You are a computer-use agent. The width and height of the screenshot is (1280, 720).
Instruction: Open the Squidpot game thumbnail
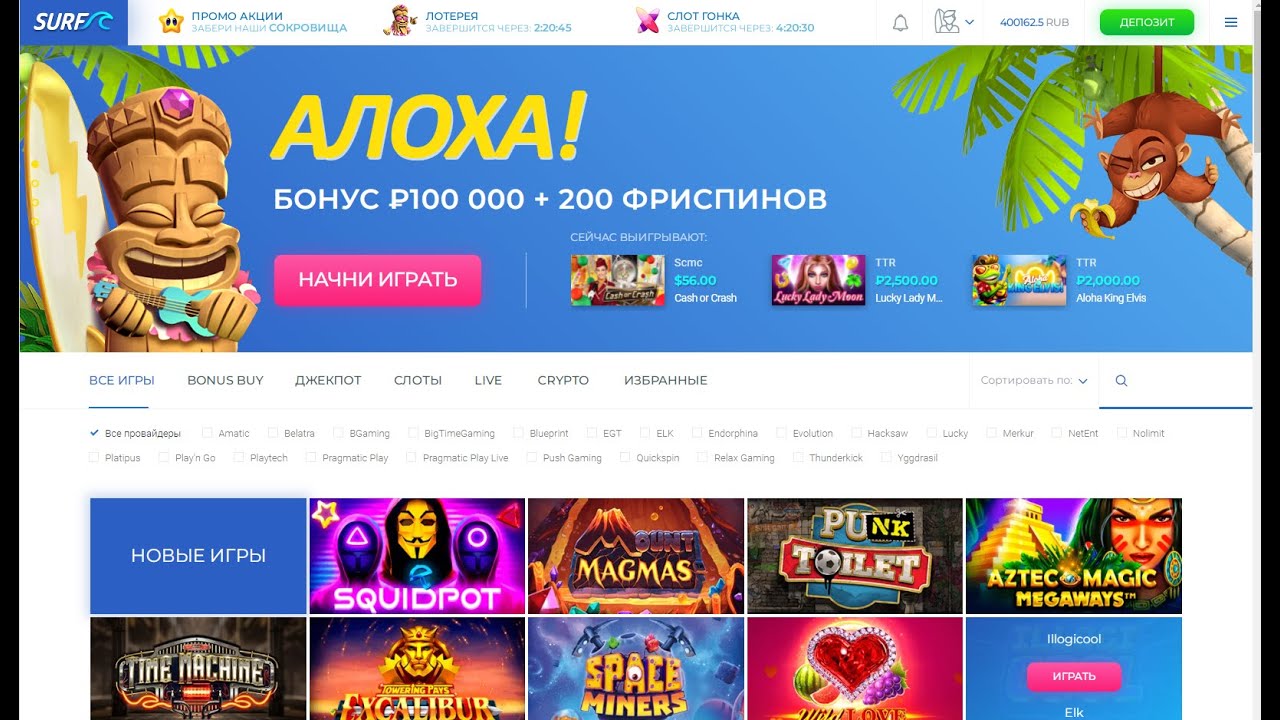[x=417, y=556]
